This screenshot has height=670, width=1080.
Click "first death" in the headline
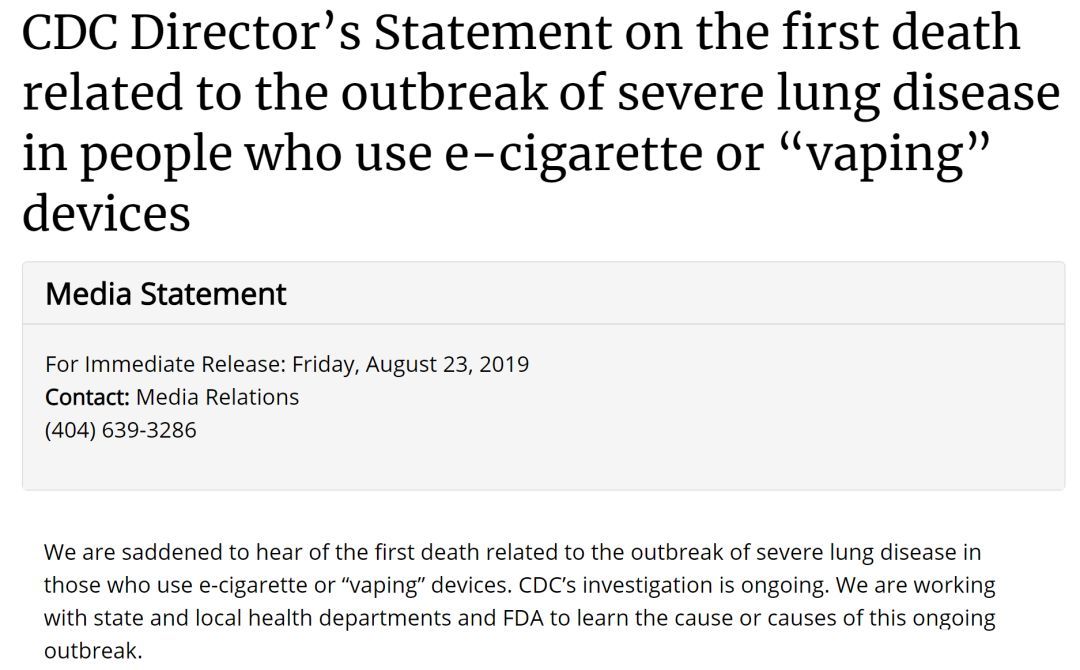click(901, 32)
